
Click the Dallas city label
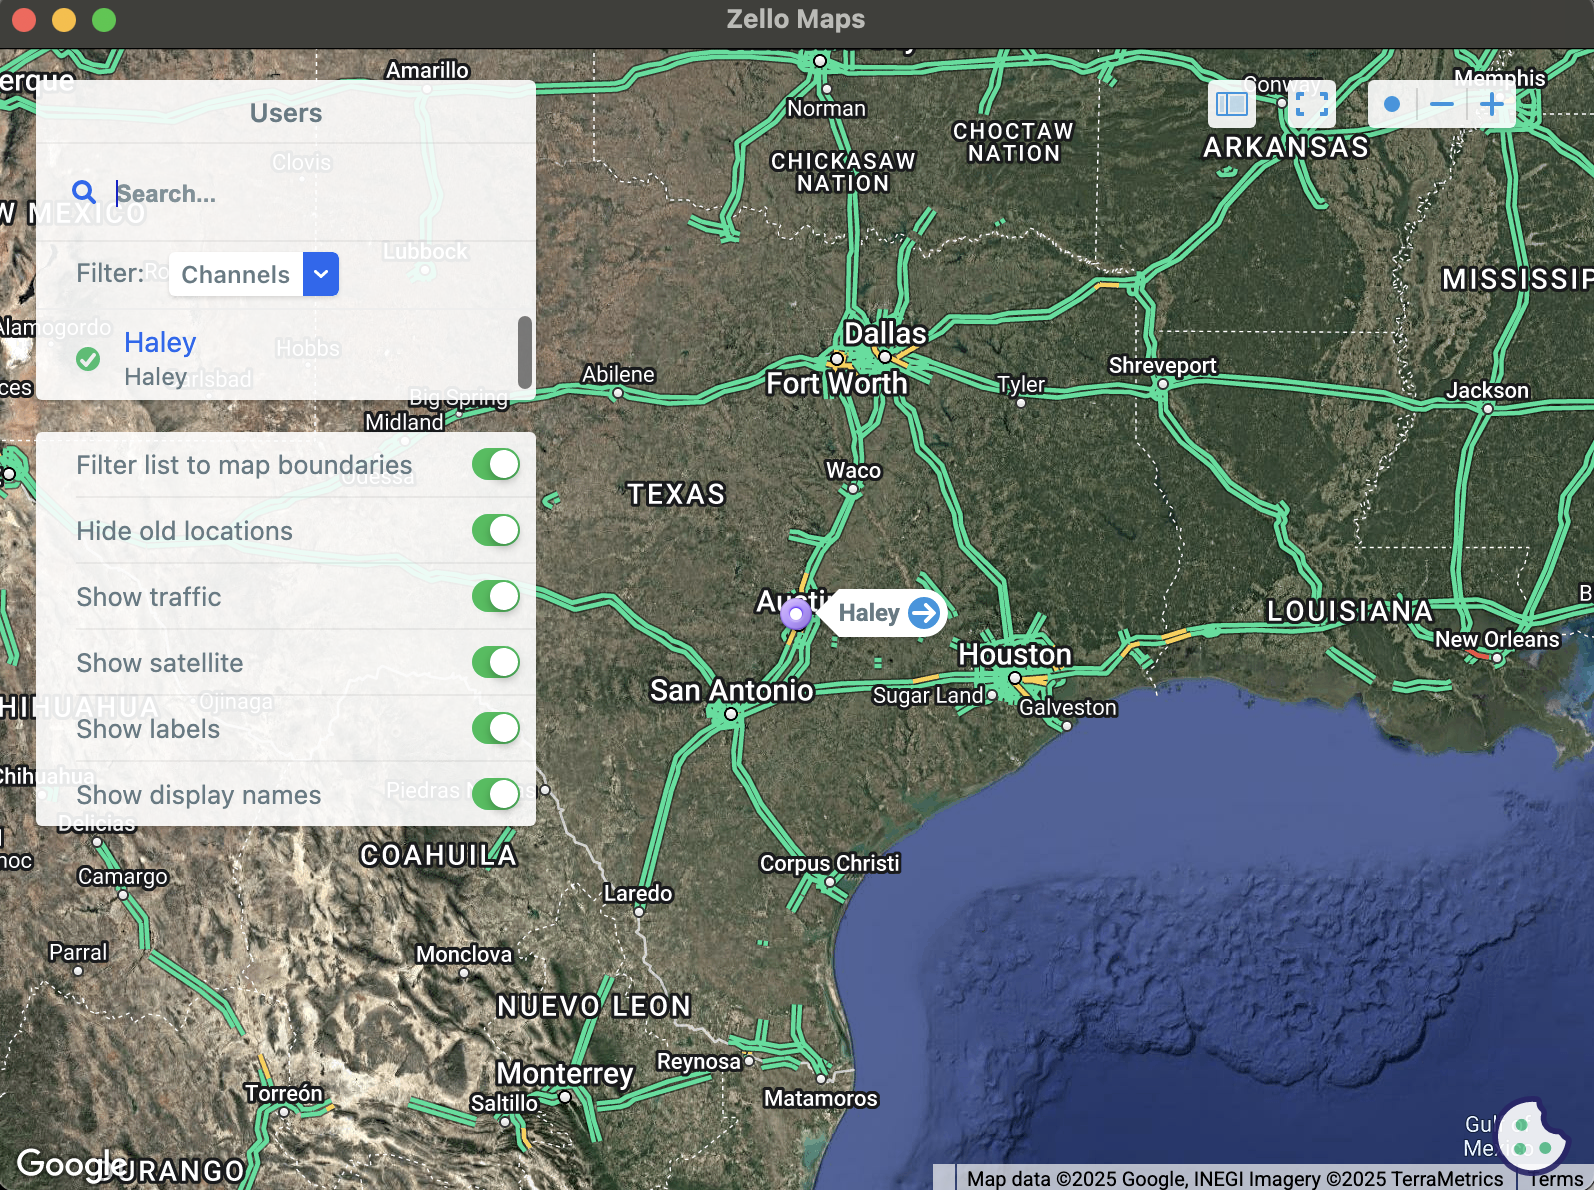click(x=885, y=333)
